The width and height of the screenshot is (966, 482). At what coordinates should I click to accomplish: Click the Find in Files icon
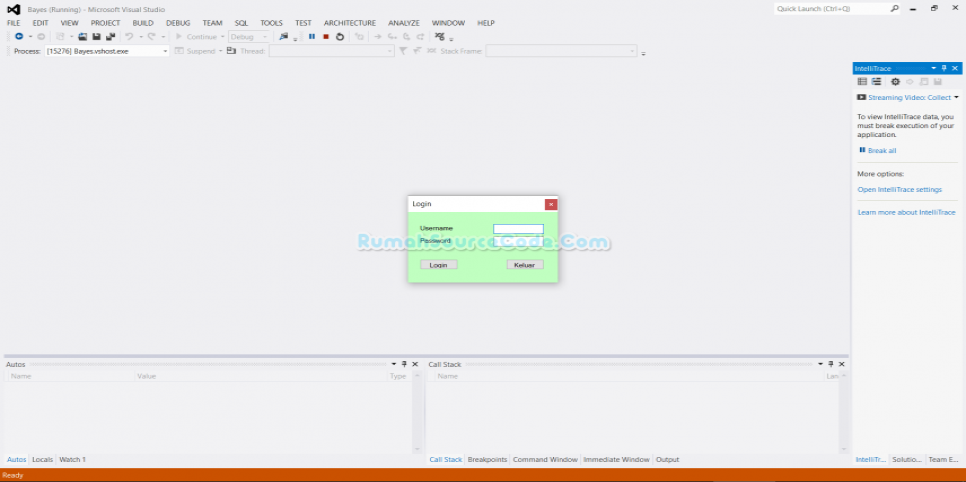(283, 36)
